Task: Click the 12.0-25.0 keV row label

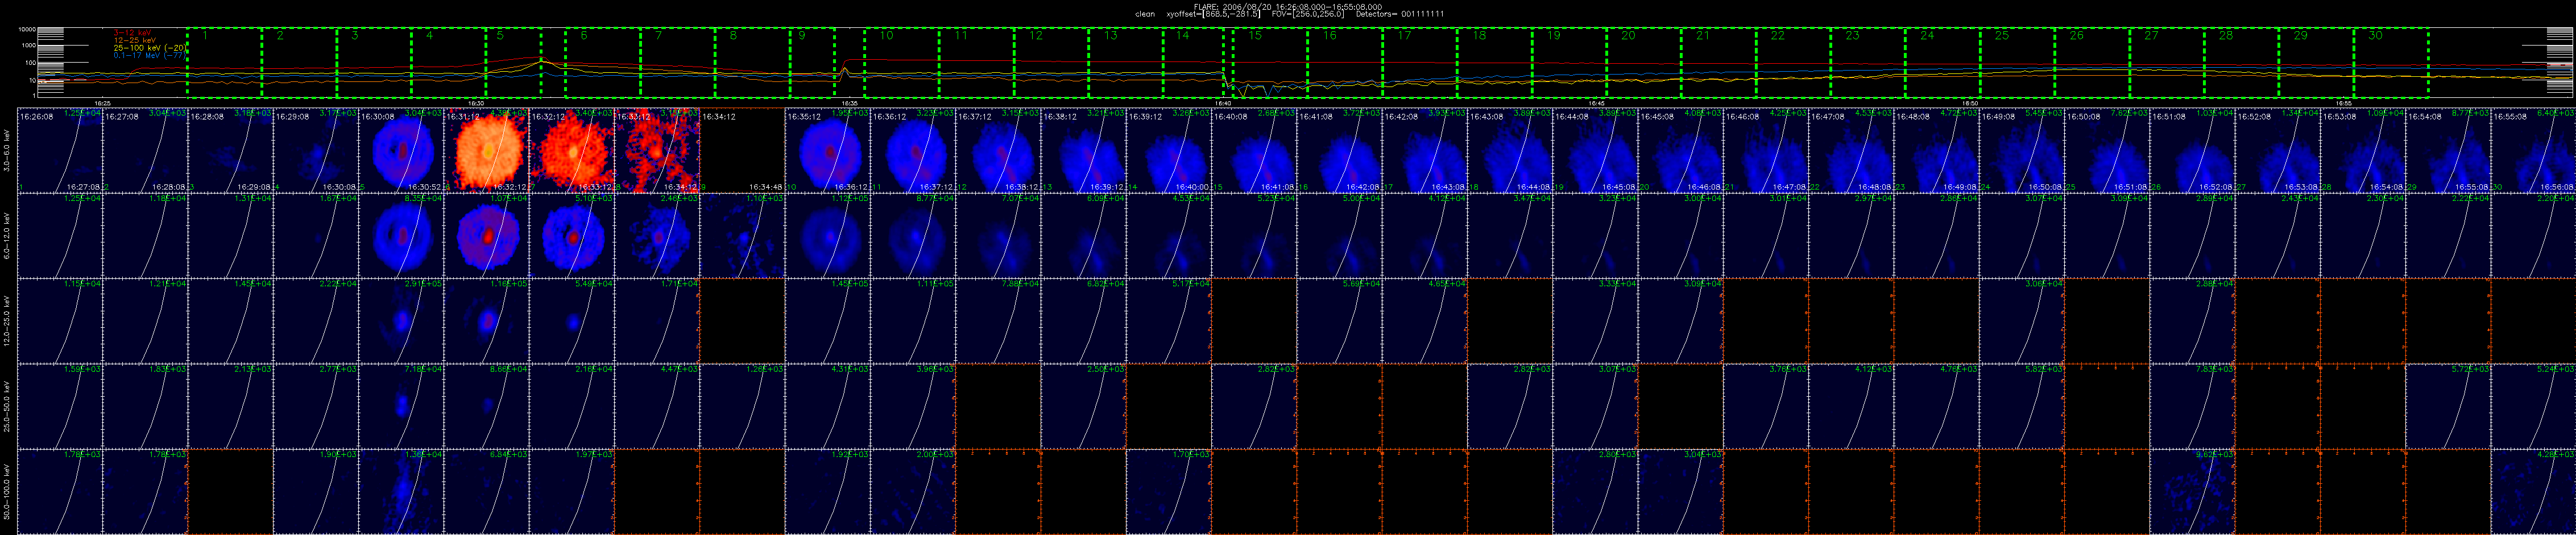Action: pos(8,320)
